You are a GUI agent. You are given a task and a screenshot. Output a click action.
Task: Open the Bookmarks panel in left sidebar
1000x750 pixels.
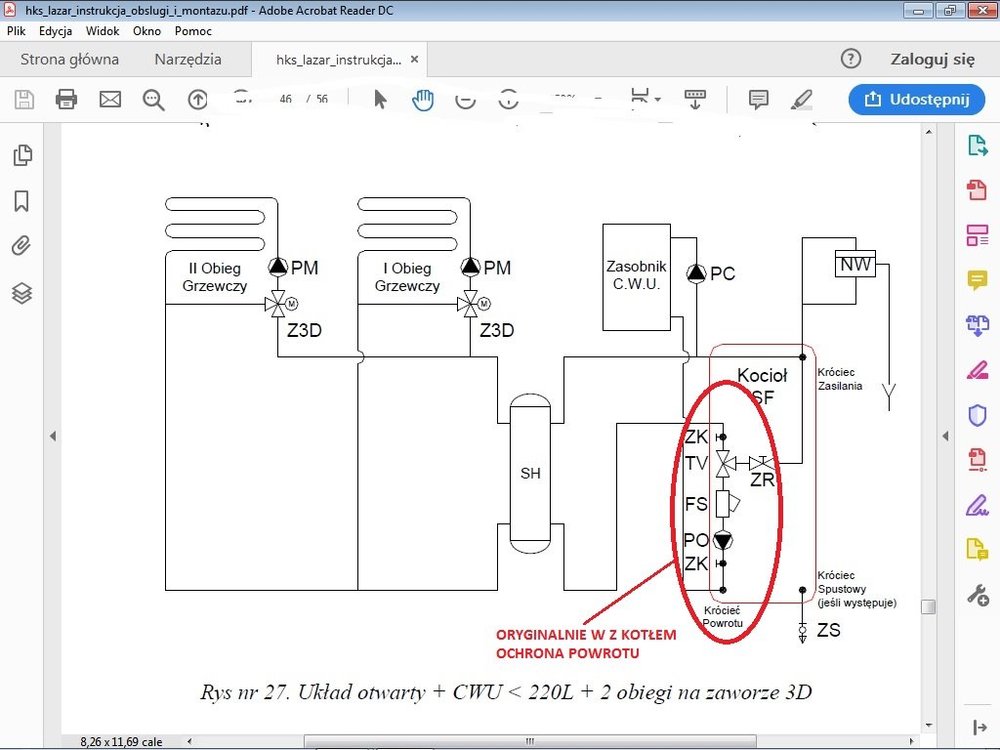[21, 201]
